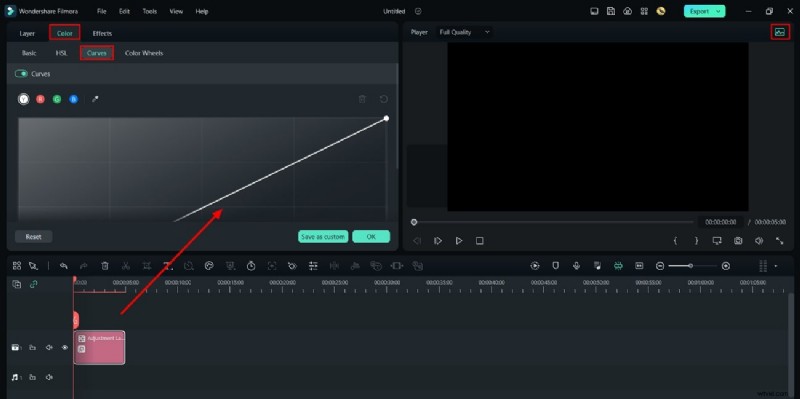The image size is (800, 399).
Task: Click the curves eyedropper tool
Action: (x=95, y=99)
